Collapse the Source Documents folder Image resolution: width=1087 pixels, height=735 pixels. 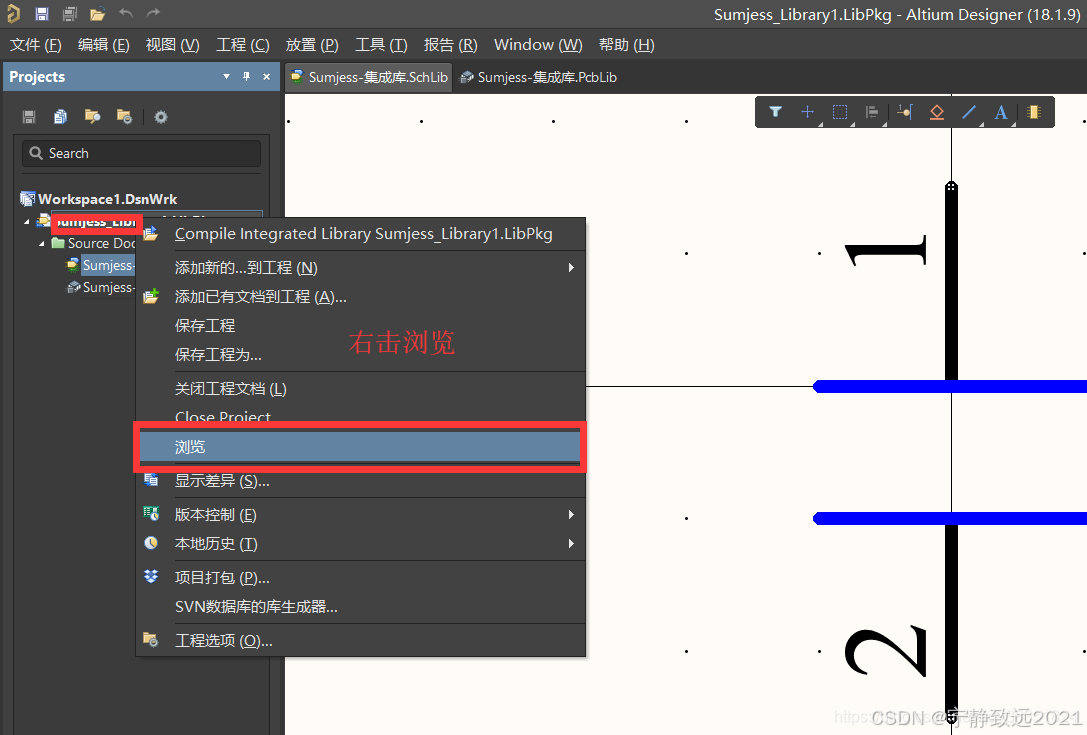(x=42, y=243)
